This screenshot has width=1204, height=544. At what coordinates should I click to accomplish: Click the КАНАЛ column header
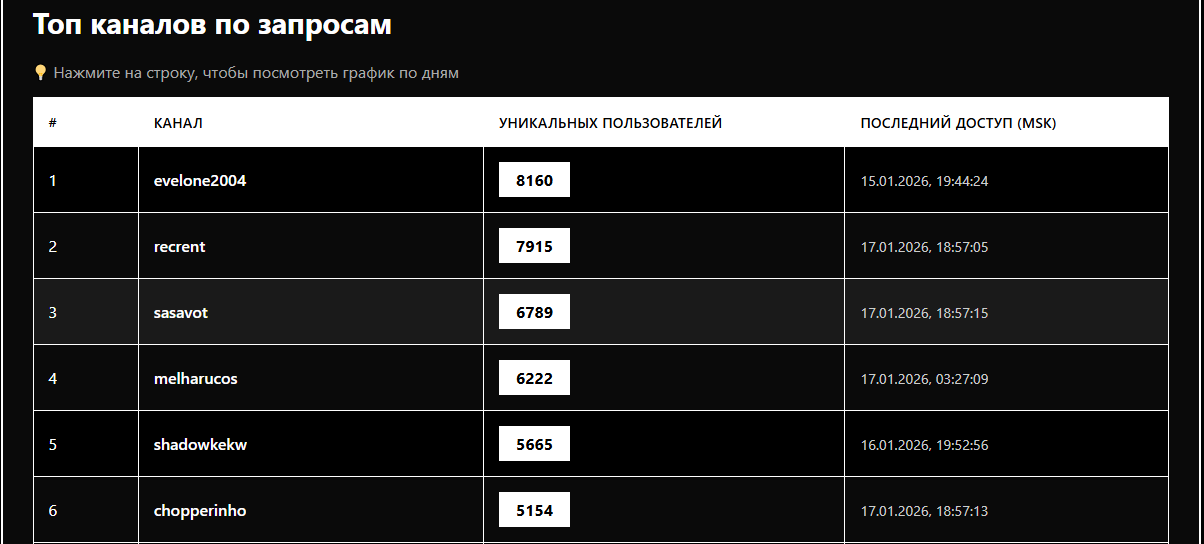point(178,123)
